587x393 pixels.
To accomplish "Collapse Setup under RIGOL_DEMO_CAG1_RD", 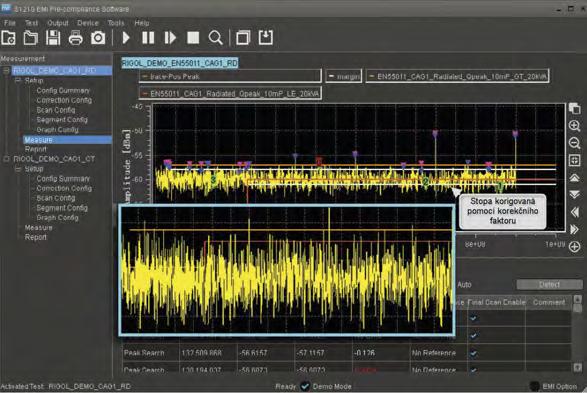I will tap(18, 80).
